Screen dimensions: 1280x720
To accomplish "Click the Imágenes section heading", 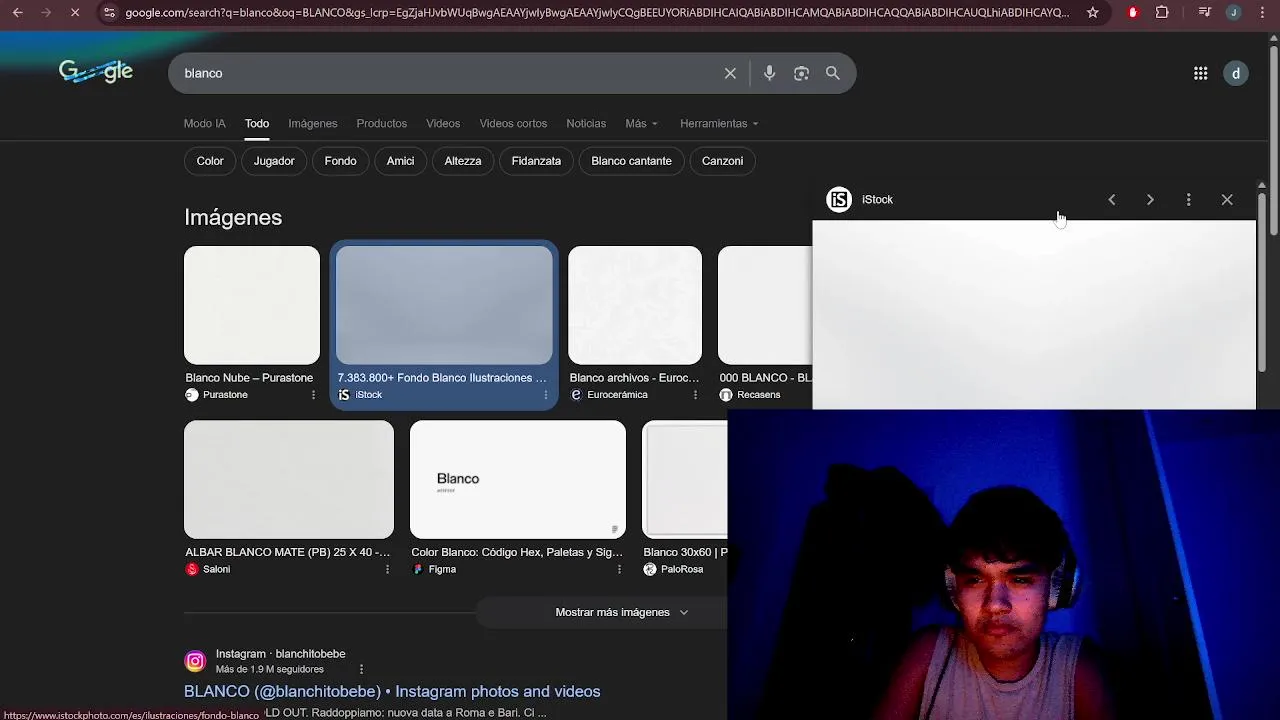I will [x=233, y=217].
